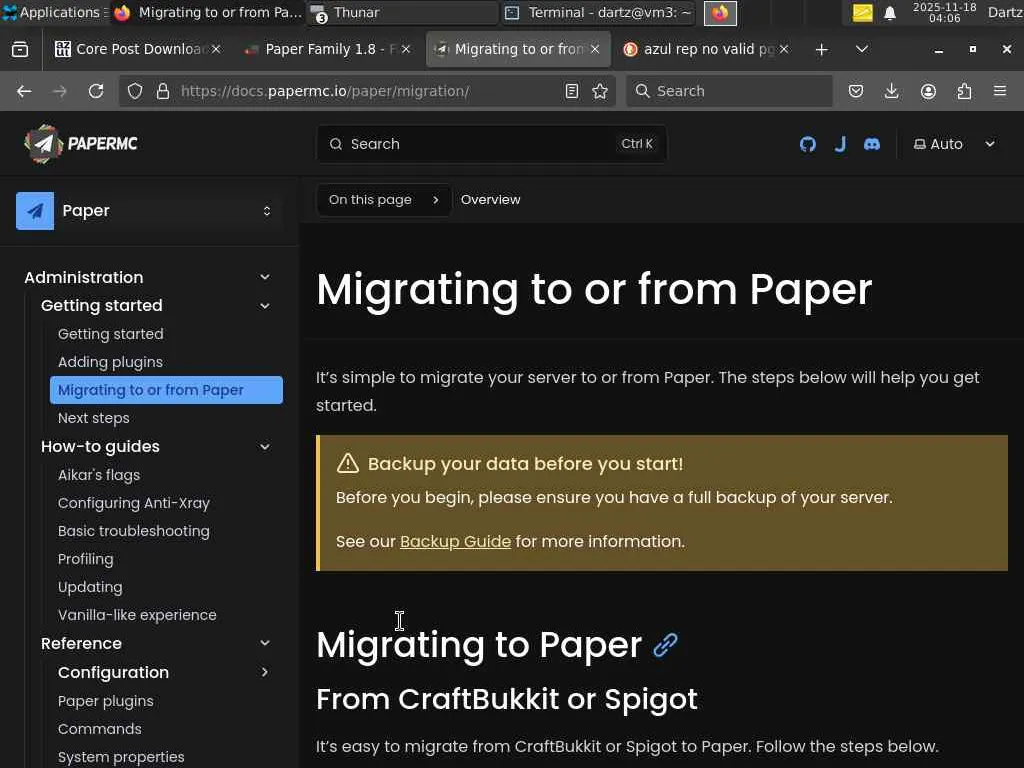Click the yellow mail tray icon

[x=862, y=13]
